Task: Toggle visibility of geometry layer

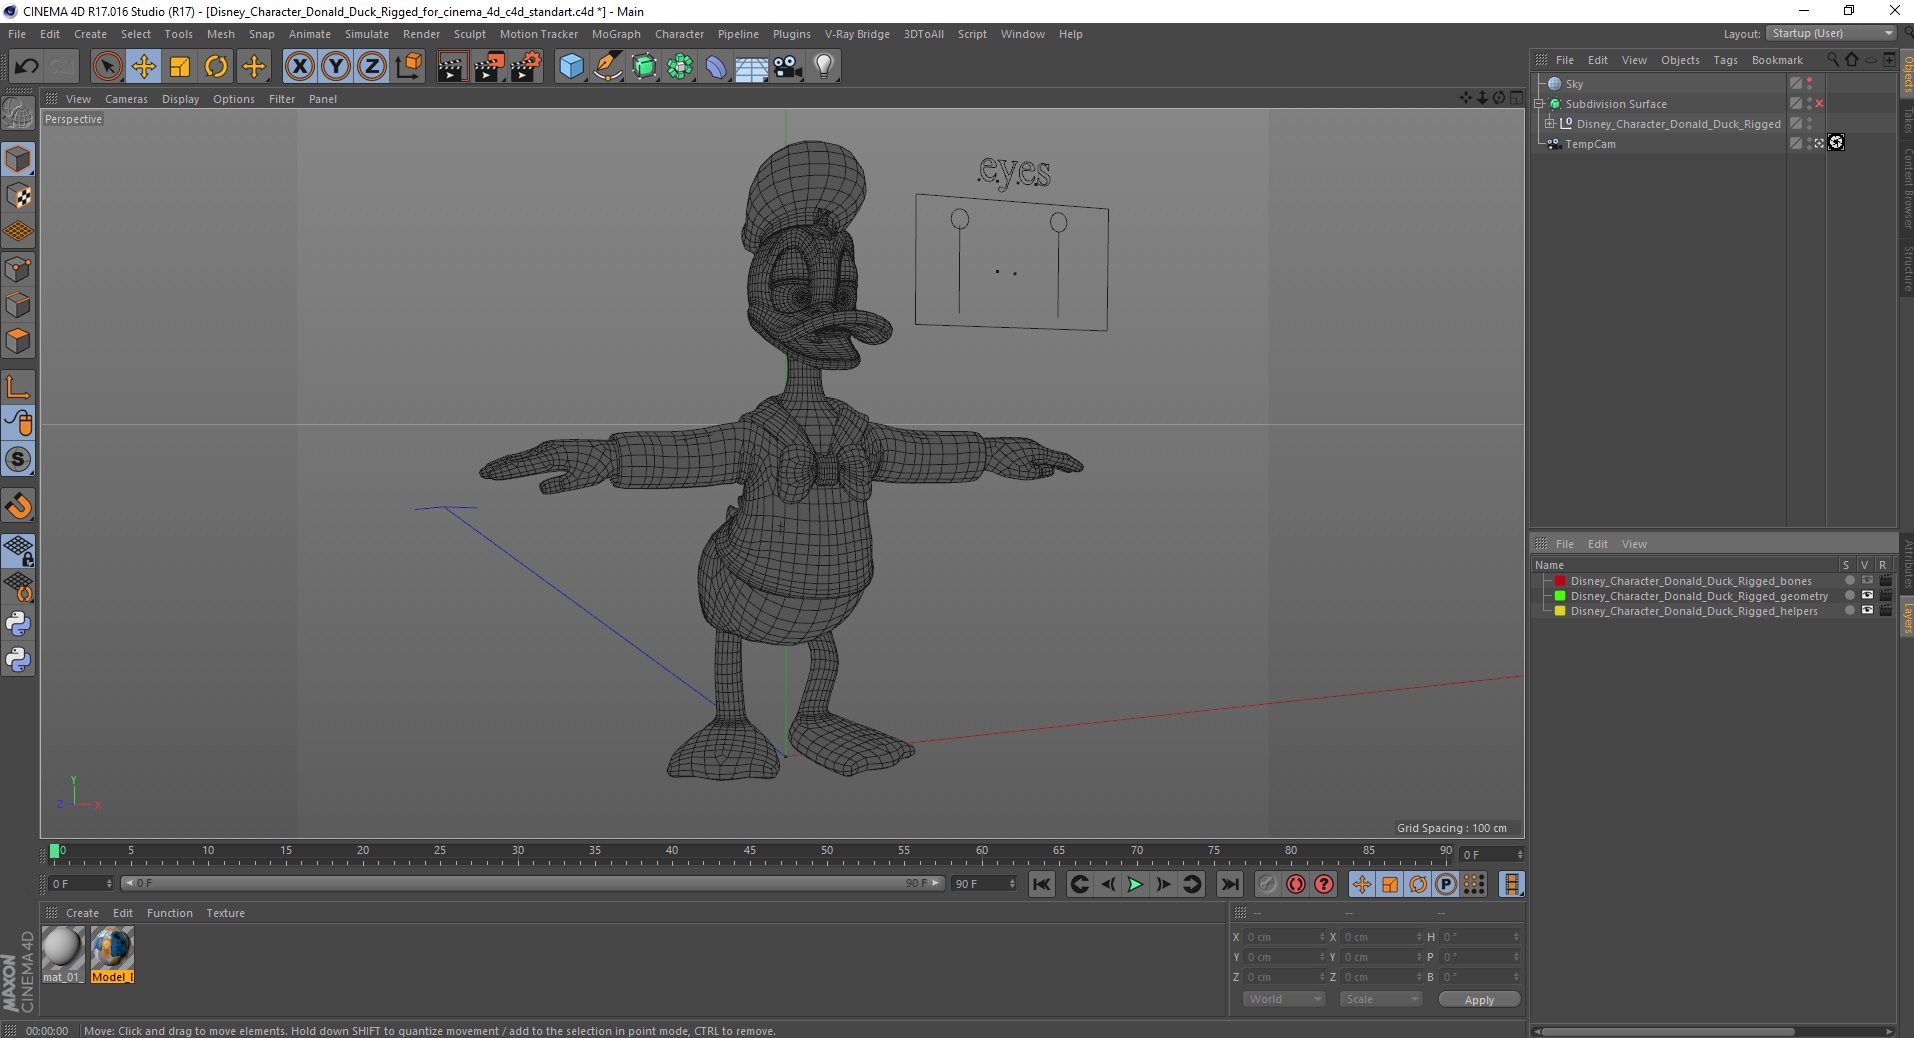Action: pos(1867,596)
